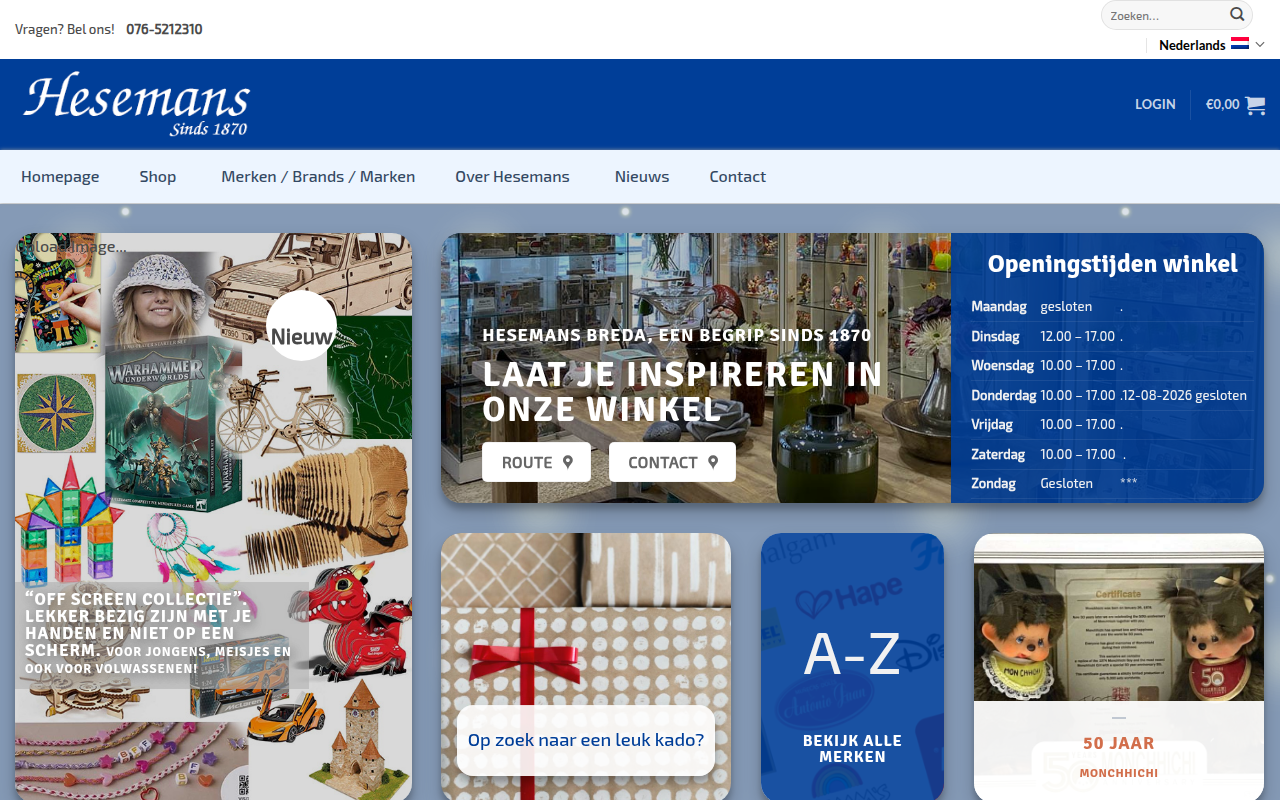Click 'Vragen? Bel ons!' text
The image size is (1280, 800).
(65, 29)
